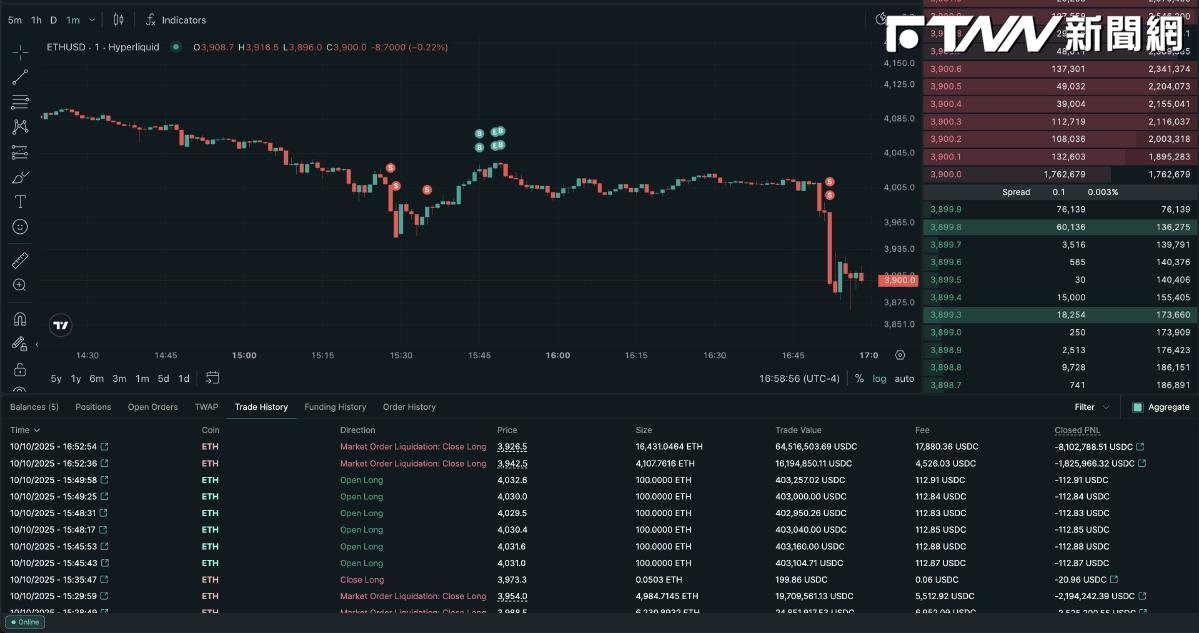The height and width of the screenshot is (633, 1199).
Task: Switch to the Positions tab
Action: tap(93, 407)
